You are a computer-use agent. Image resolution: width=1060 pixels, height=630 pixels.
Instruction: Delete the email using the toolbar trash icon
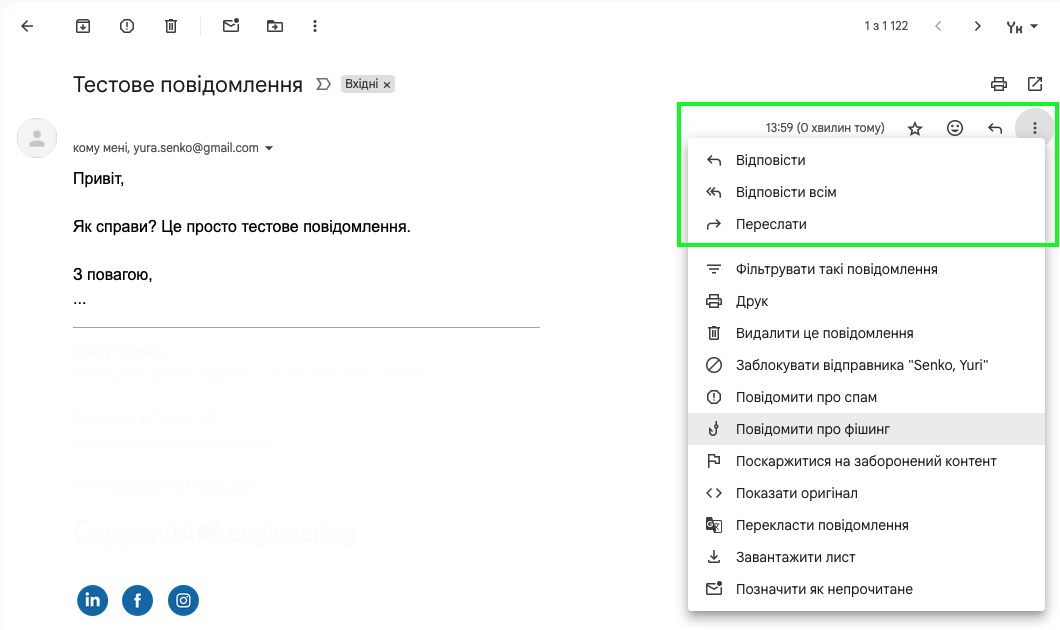170,26
